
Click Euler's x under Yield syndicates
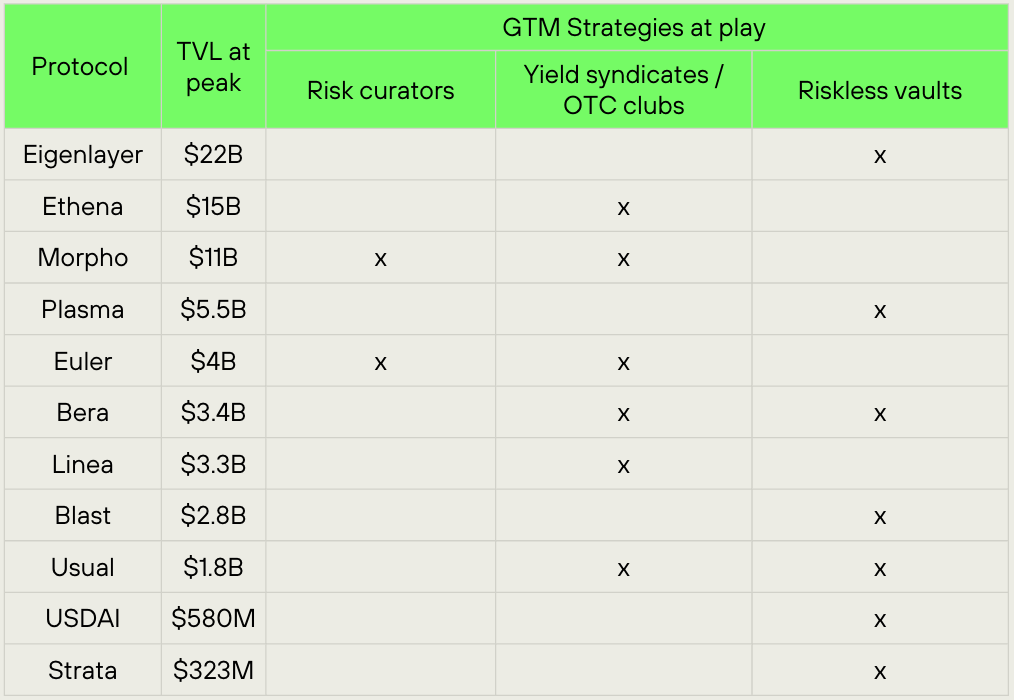(x=623, y=362)
